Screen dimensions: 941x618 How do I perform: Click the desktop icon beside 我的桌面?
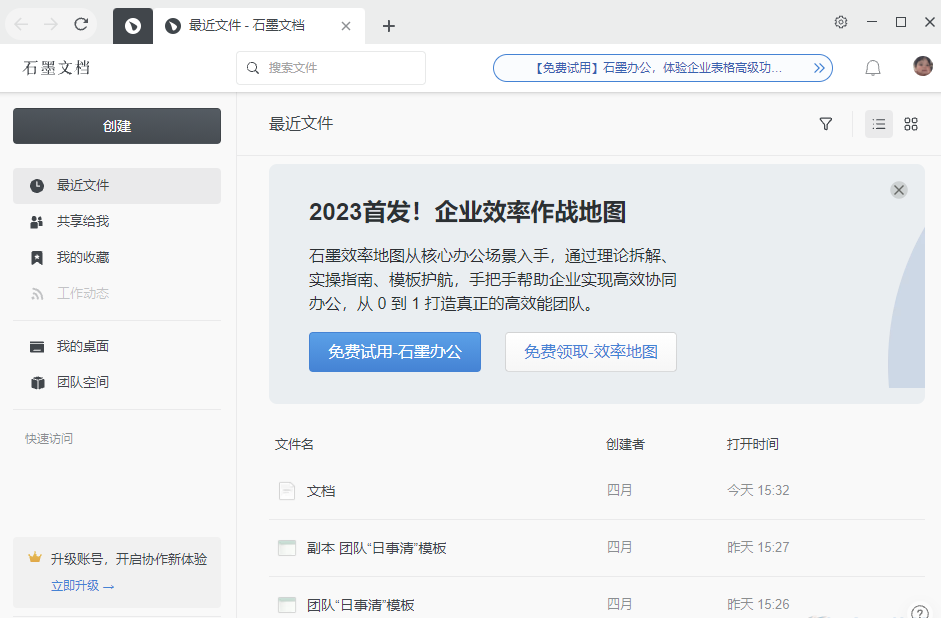pyautogui.click(x=37, y=347)
